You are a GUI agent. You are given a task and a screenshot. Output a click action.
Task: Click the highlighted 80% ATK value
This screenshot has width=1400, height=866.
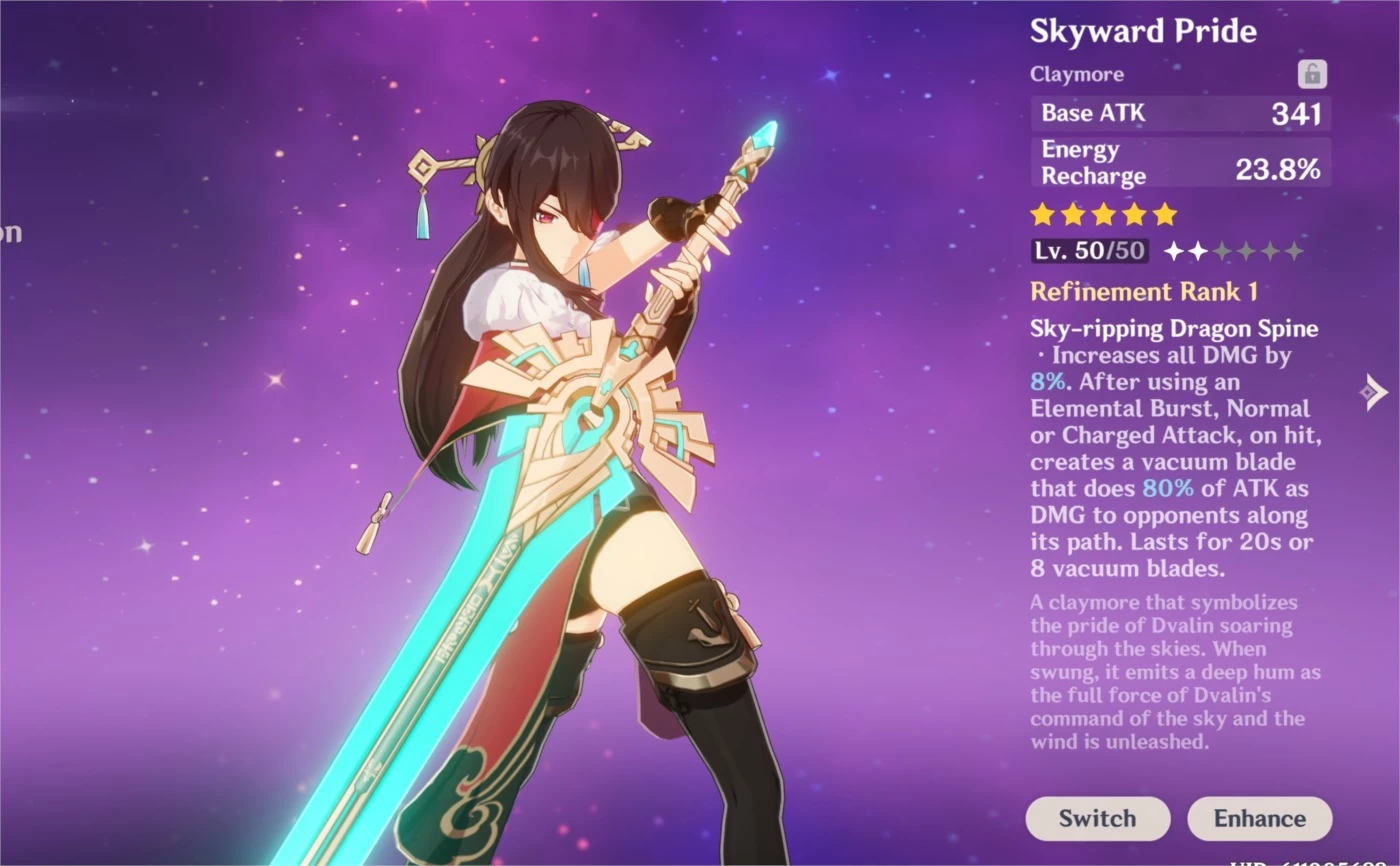(x=1168, y=489)
